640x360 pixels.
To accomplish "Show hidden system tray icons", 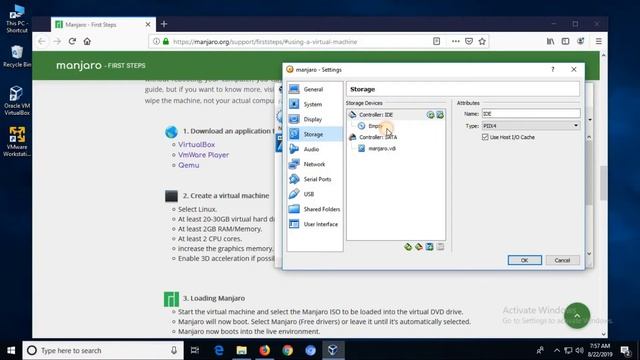I will click(556, 350).
